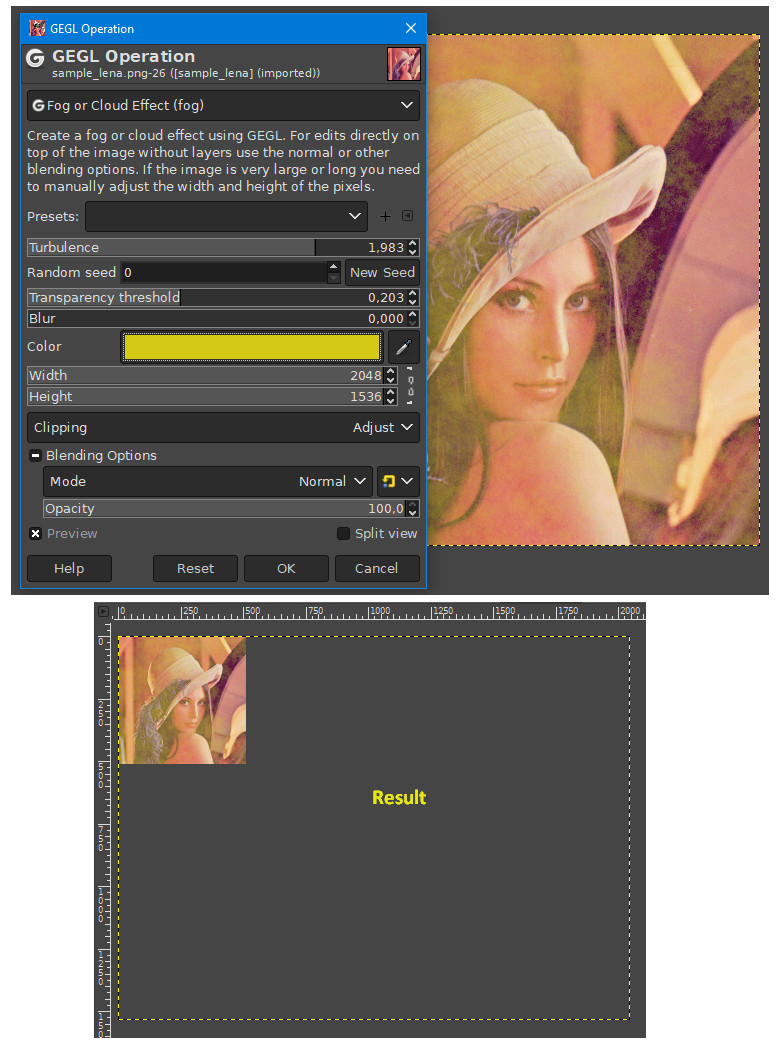The height and width of the screenshot is (1050, 783).
Task: Click the blending color space icon dropdown
Action: (398, 481)
